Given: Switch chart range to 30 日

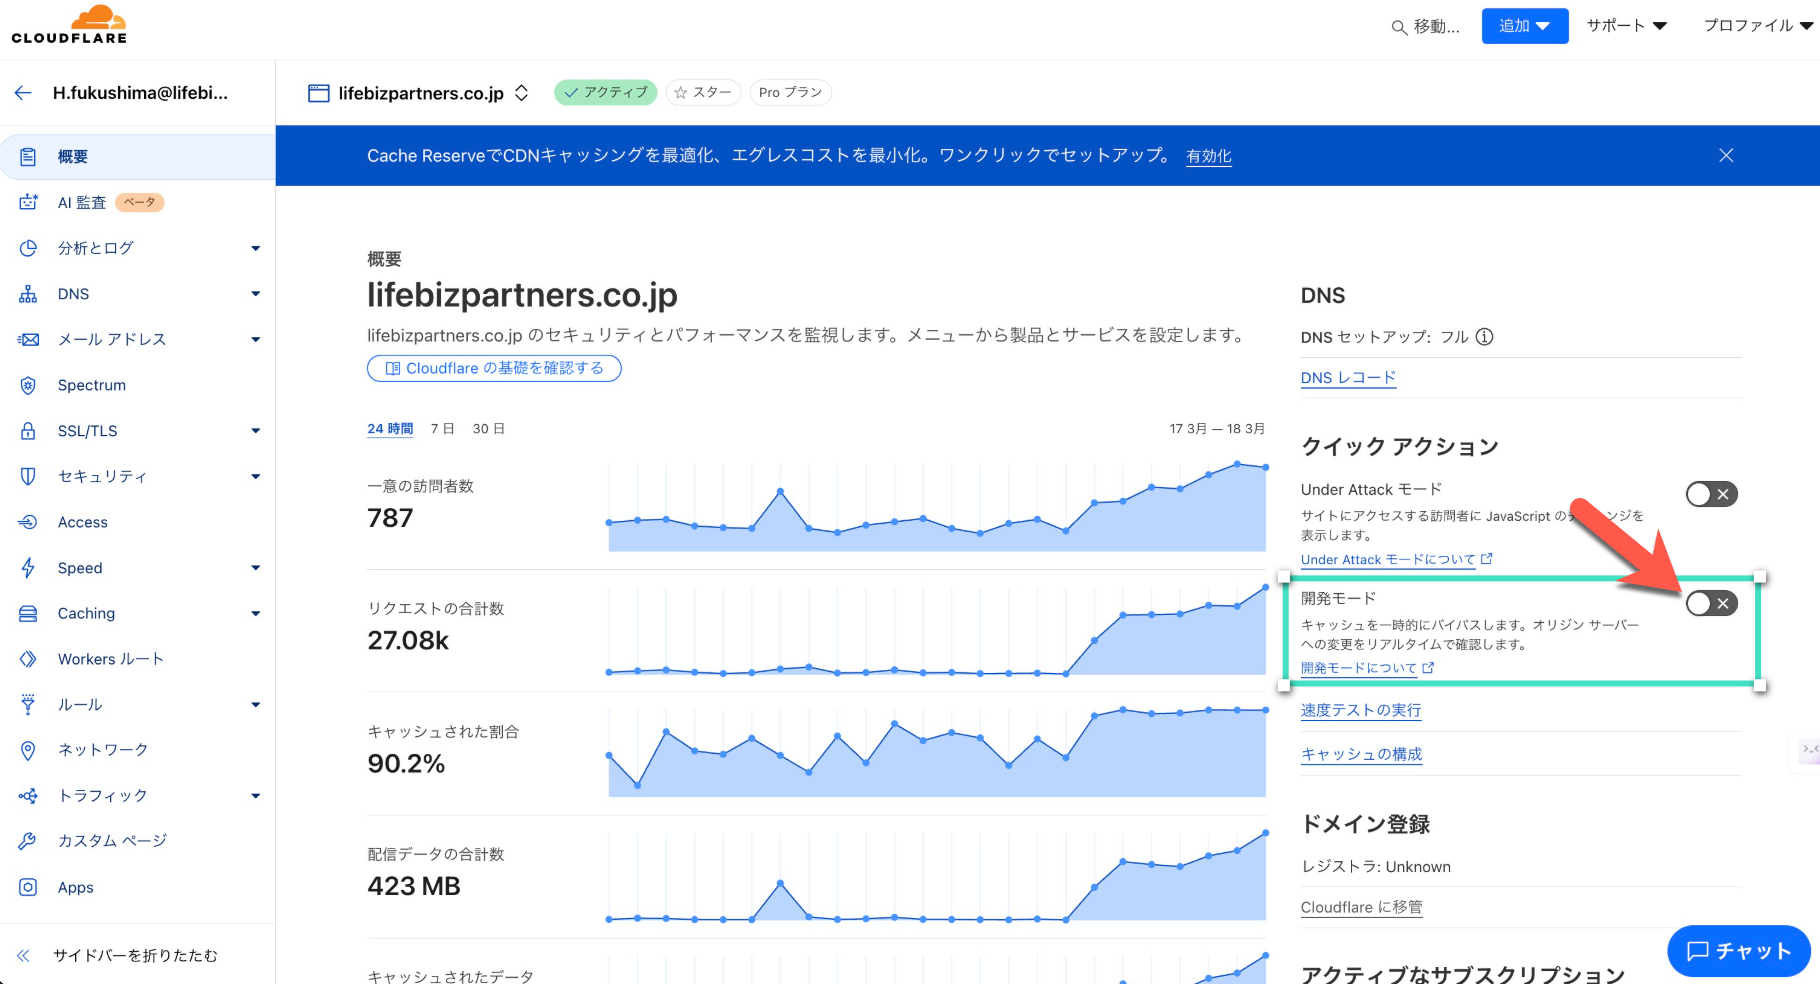Looking at the screenshot, I should point(489,429).
